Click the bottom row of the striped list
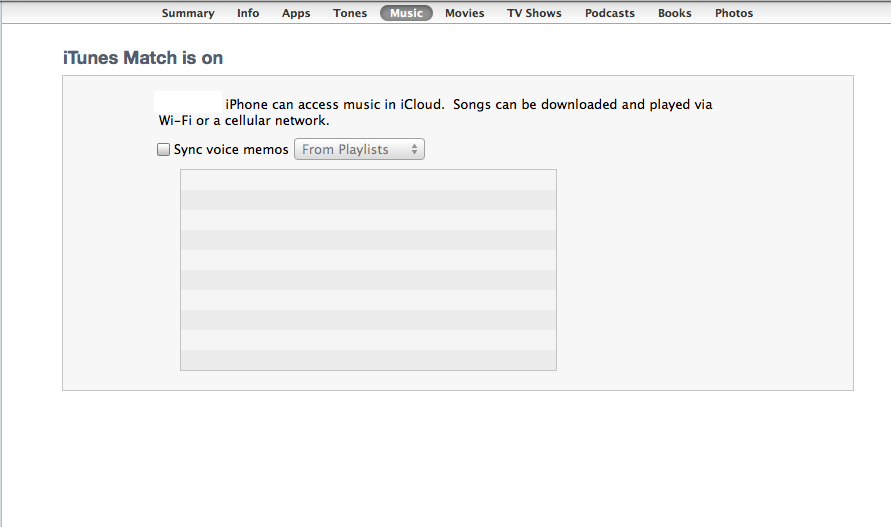 pos(368,360)
